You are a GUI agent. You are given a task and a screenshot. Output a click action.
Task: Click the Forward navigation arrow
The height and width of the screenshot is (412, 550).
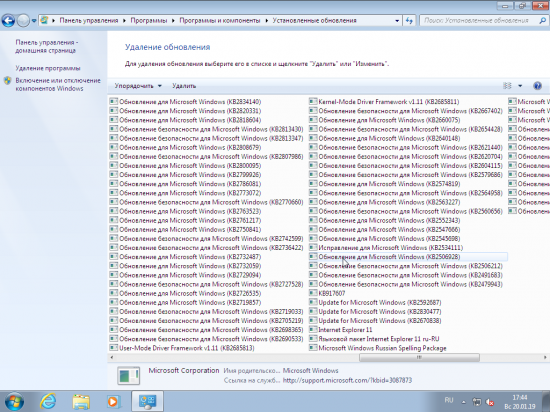(x=23, y=20)
